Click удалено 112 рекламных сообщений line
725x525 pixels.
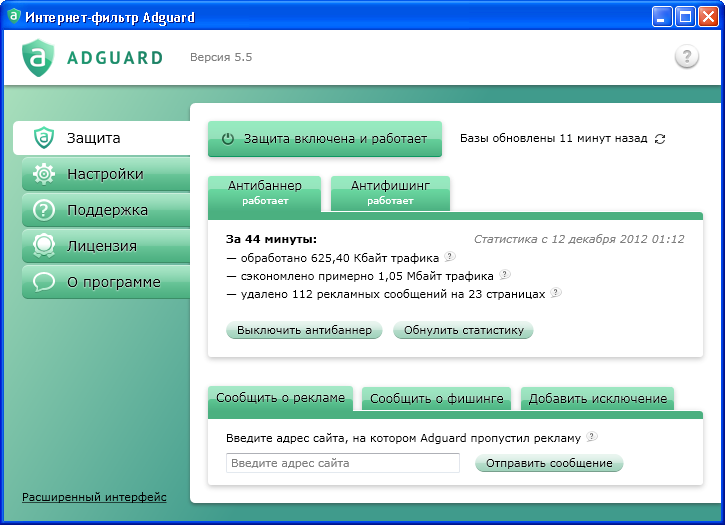[x=386, y=294]
